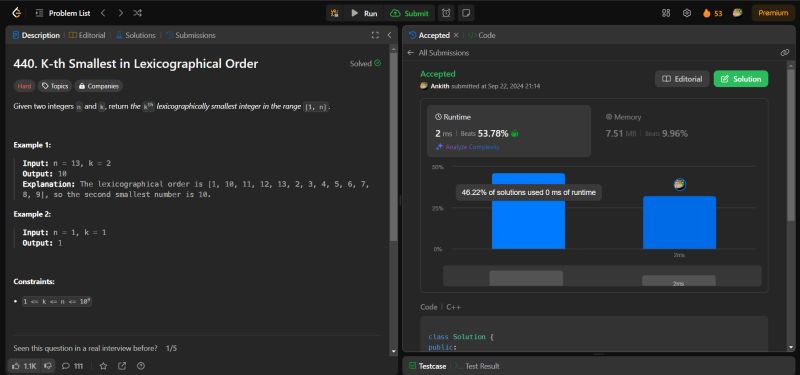Expand the Topics tag
Viewport: 800px width, 375px height.
(55, 86)
